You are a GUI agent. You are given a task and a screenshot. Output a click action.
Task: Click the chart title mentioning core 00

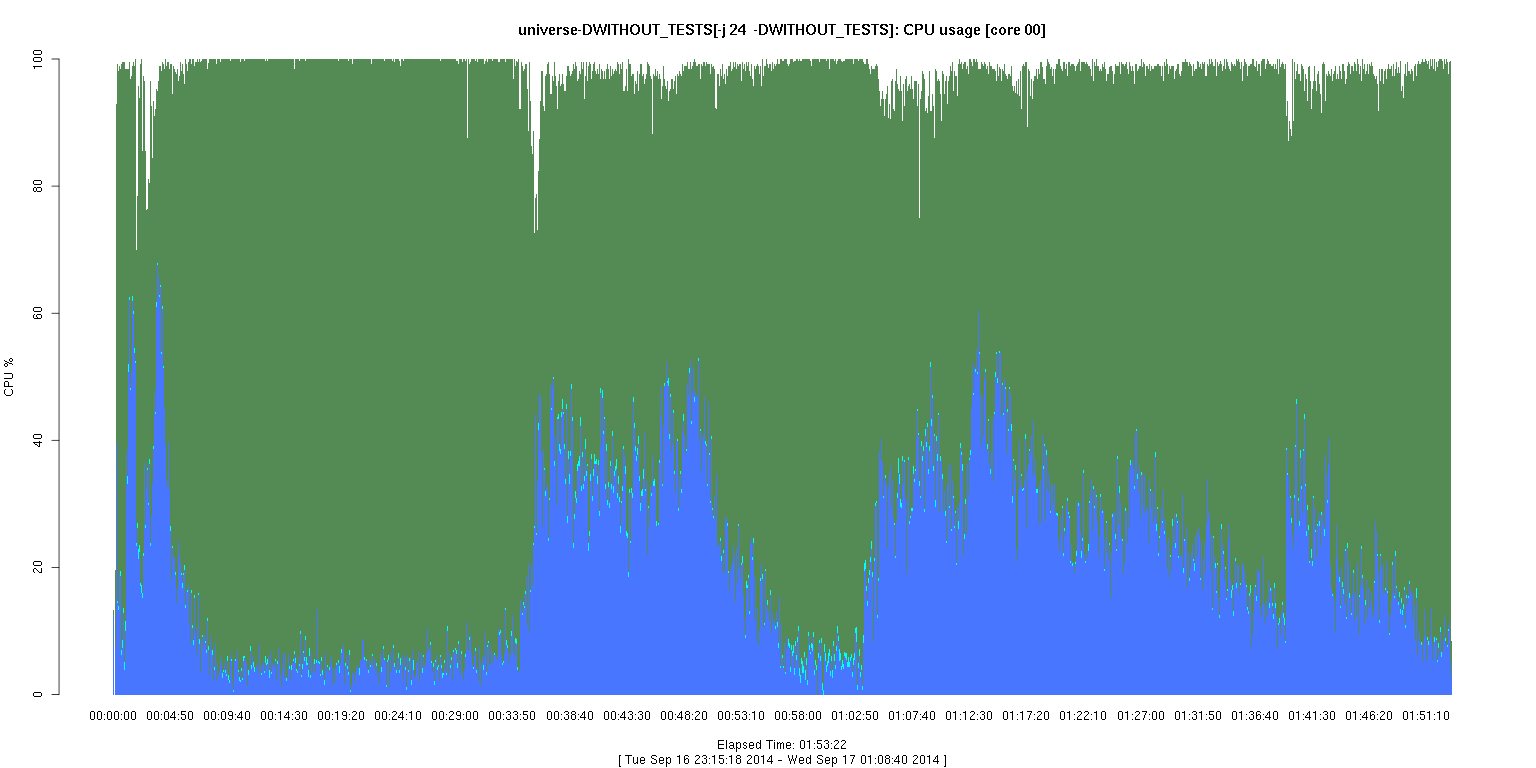pyautogui.click(x=782, y=31)
